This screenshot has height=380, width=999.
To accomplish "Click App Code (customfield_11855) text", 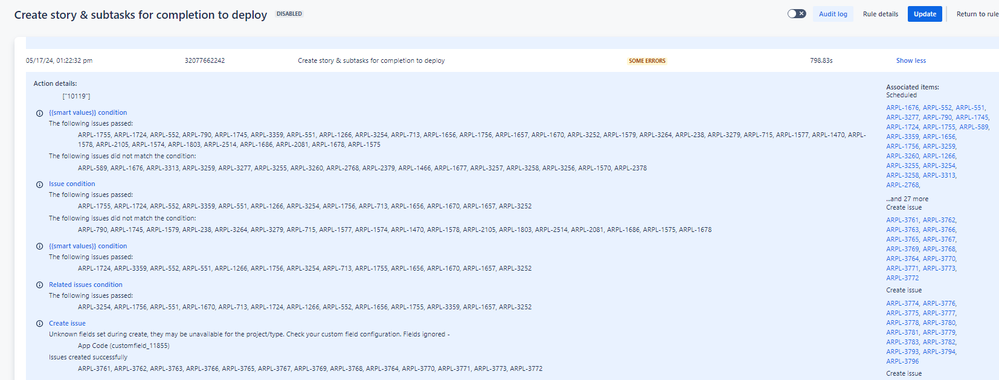I will click(x=124, y=346).
